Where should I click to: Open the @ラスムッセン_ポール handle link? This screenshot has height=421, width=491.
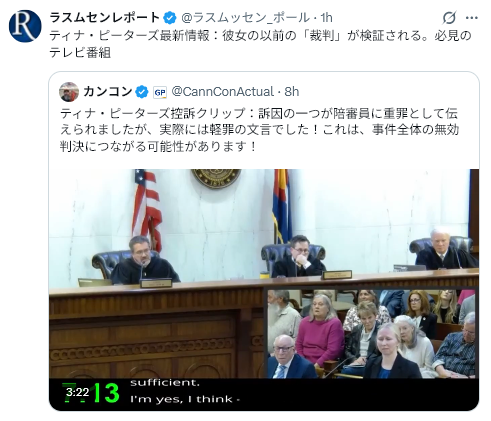(245, 18)
